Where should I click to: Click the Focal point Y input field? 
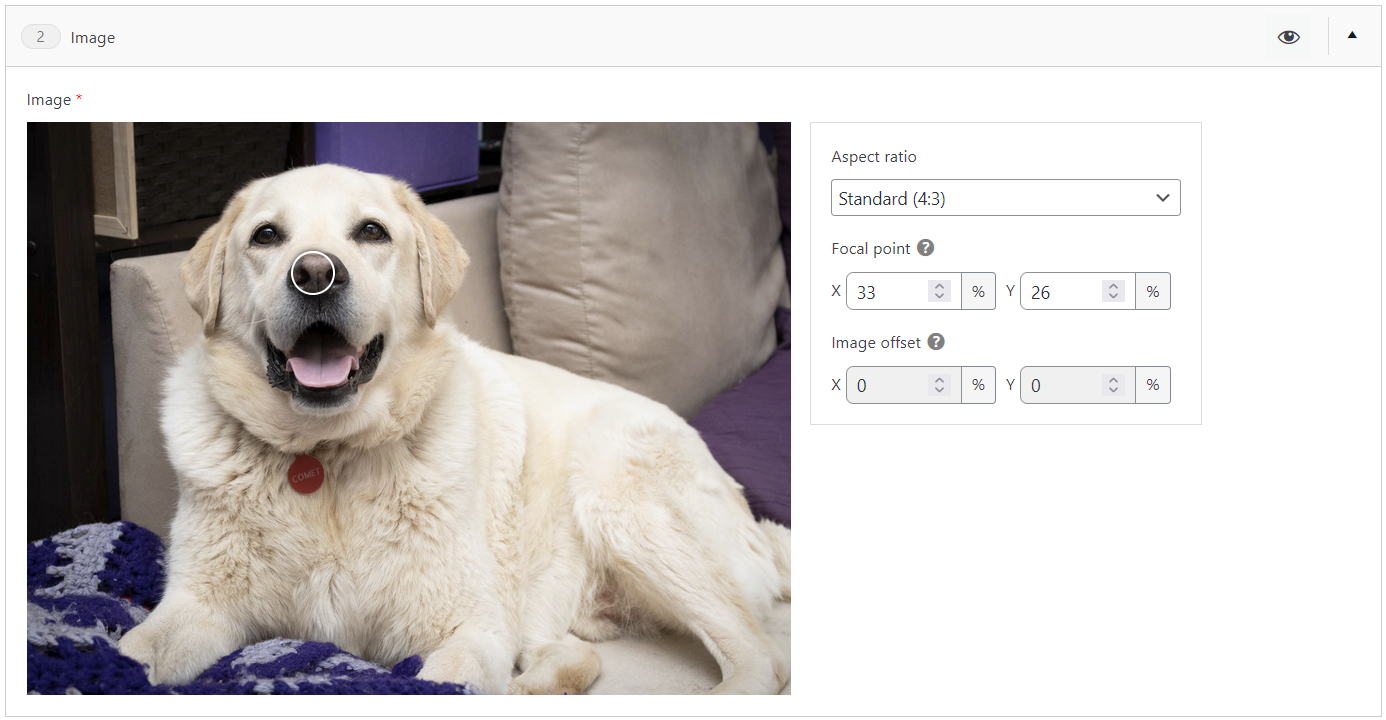1062,292
